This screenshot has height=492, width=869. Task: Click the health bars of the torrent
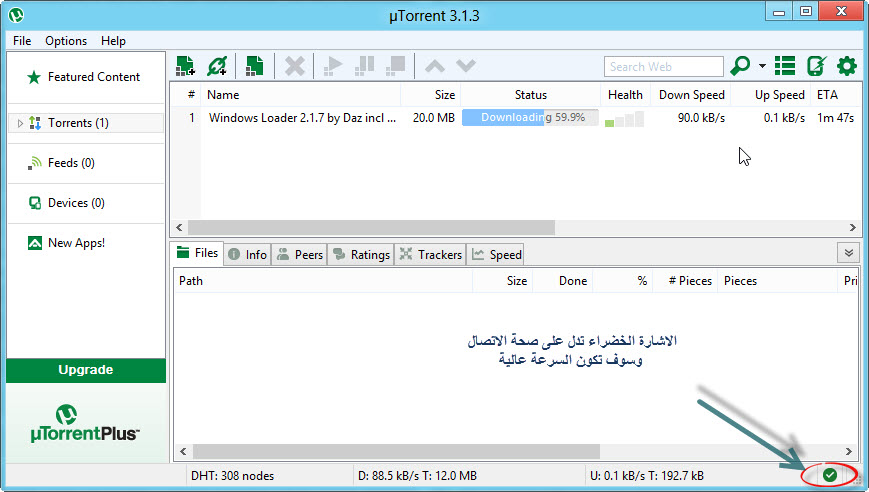[625, 119]
